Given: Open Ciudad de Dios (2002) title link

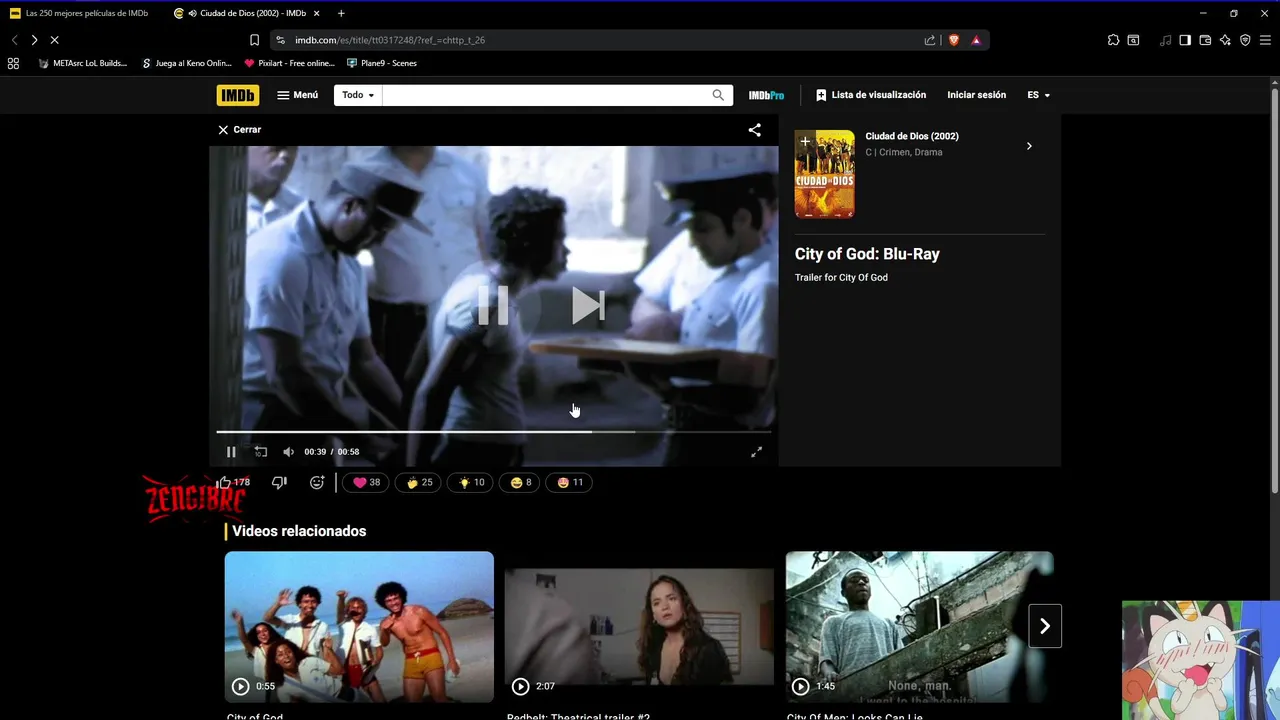Looking at the screenshot, I should (912, 136).
